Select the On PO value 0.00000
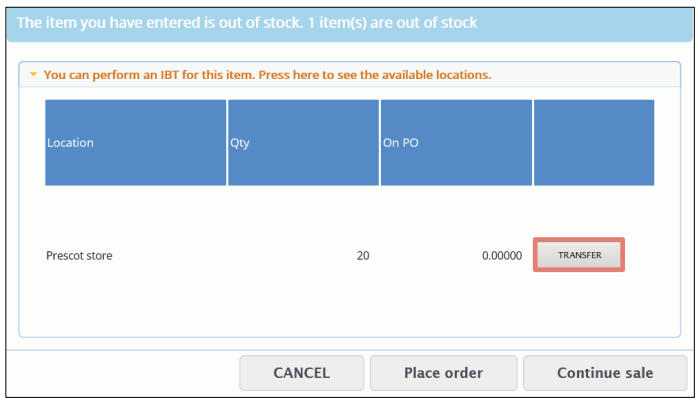Viewport: 698px width, 402px height. pyautogui.click(x=502, y=256)
